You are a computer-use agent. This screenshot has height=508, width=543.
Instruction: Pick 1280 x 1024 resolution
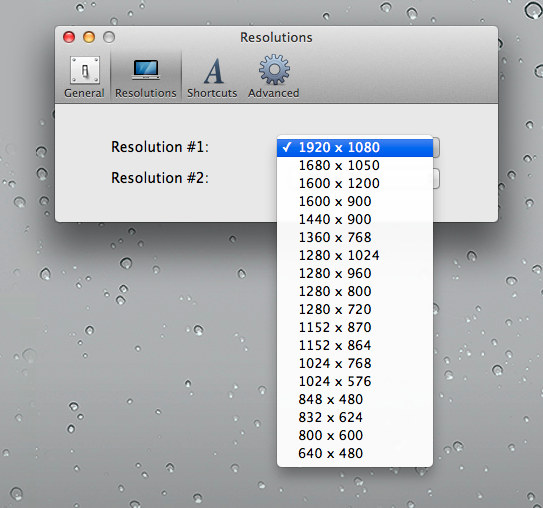(x=355, y=256)
